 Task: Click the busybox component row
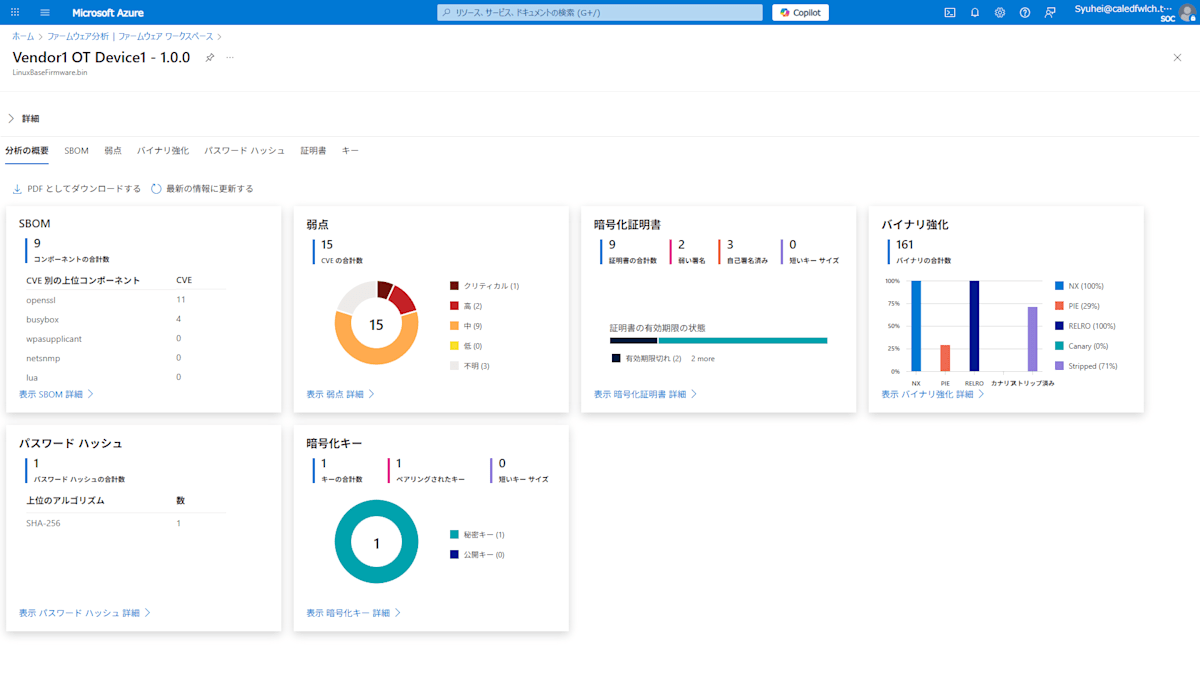(125, 319)
